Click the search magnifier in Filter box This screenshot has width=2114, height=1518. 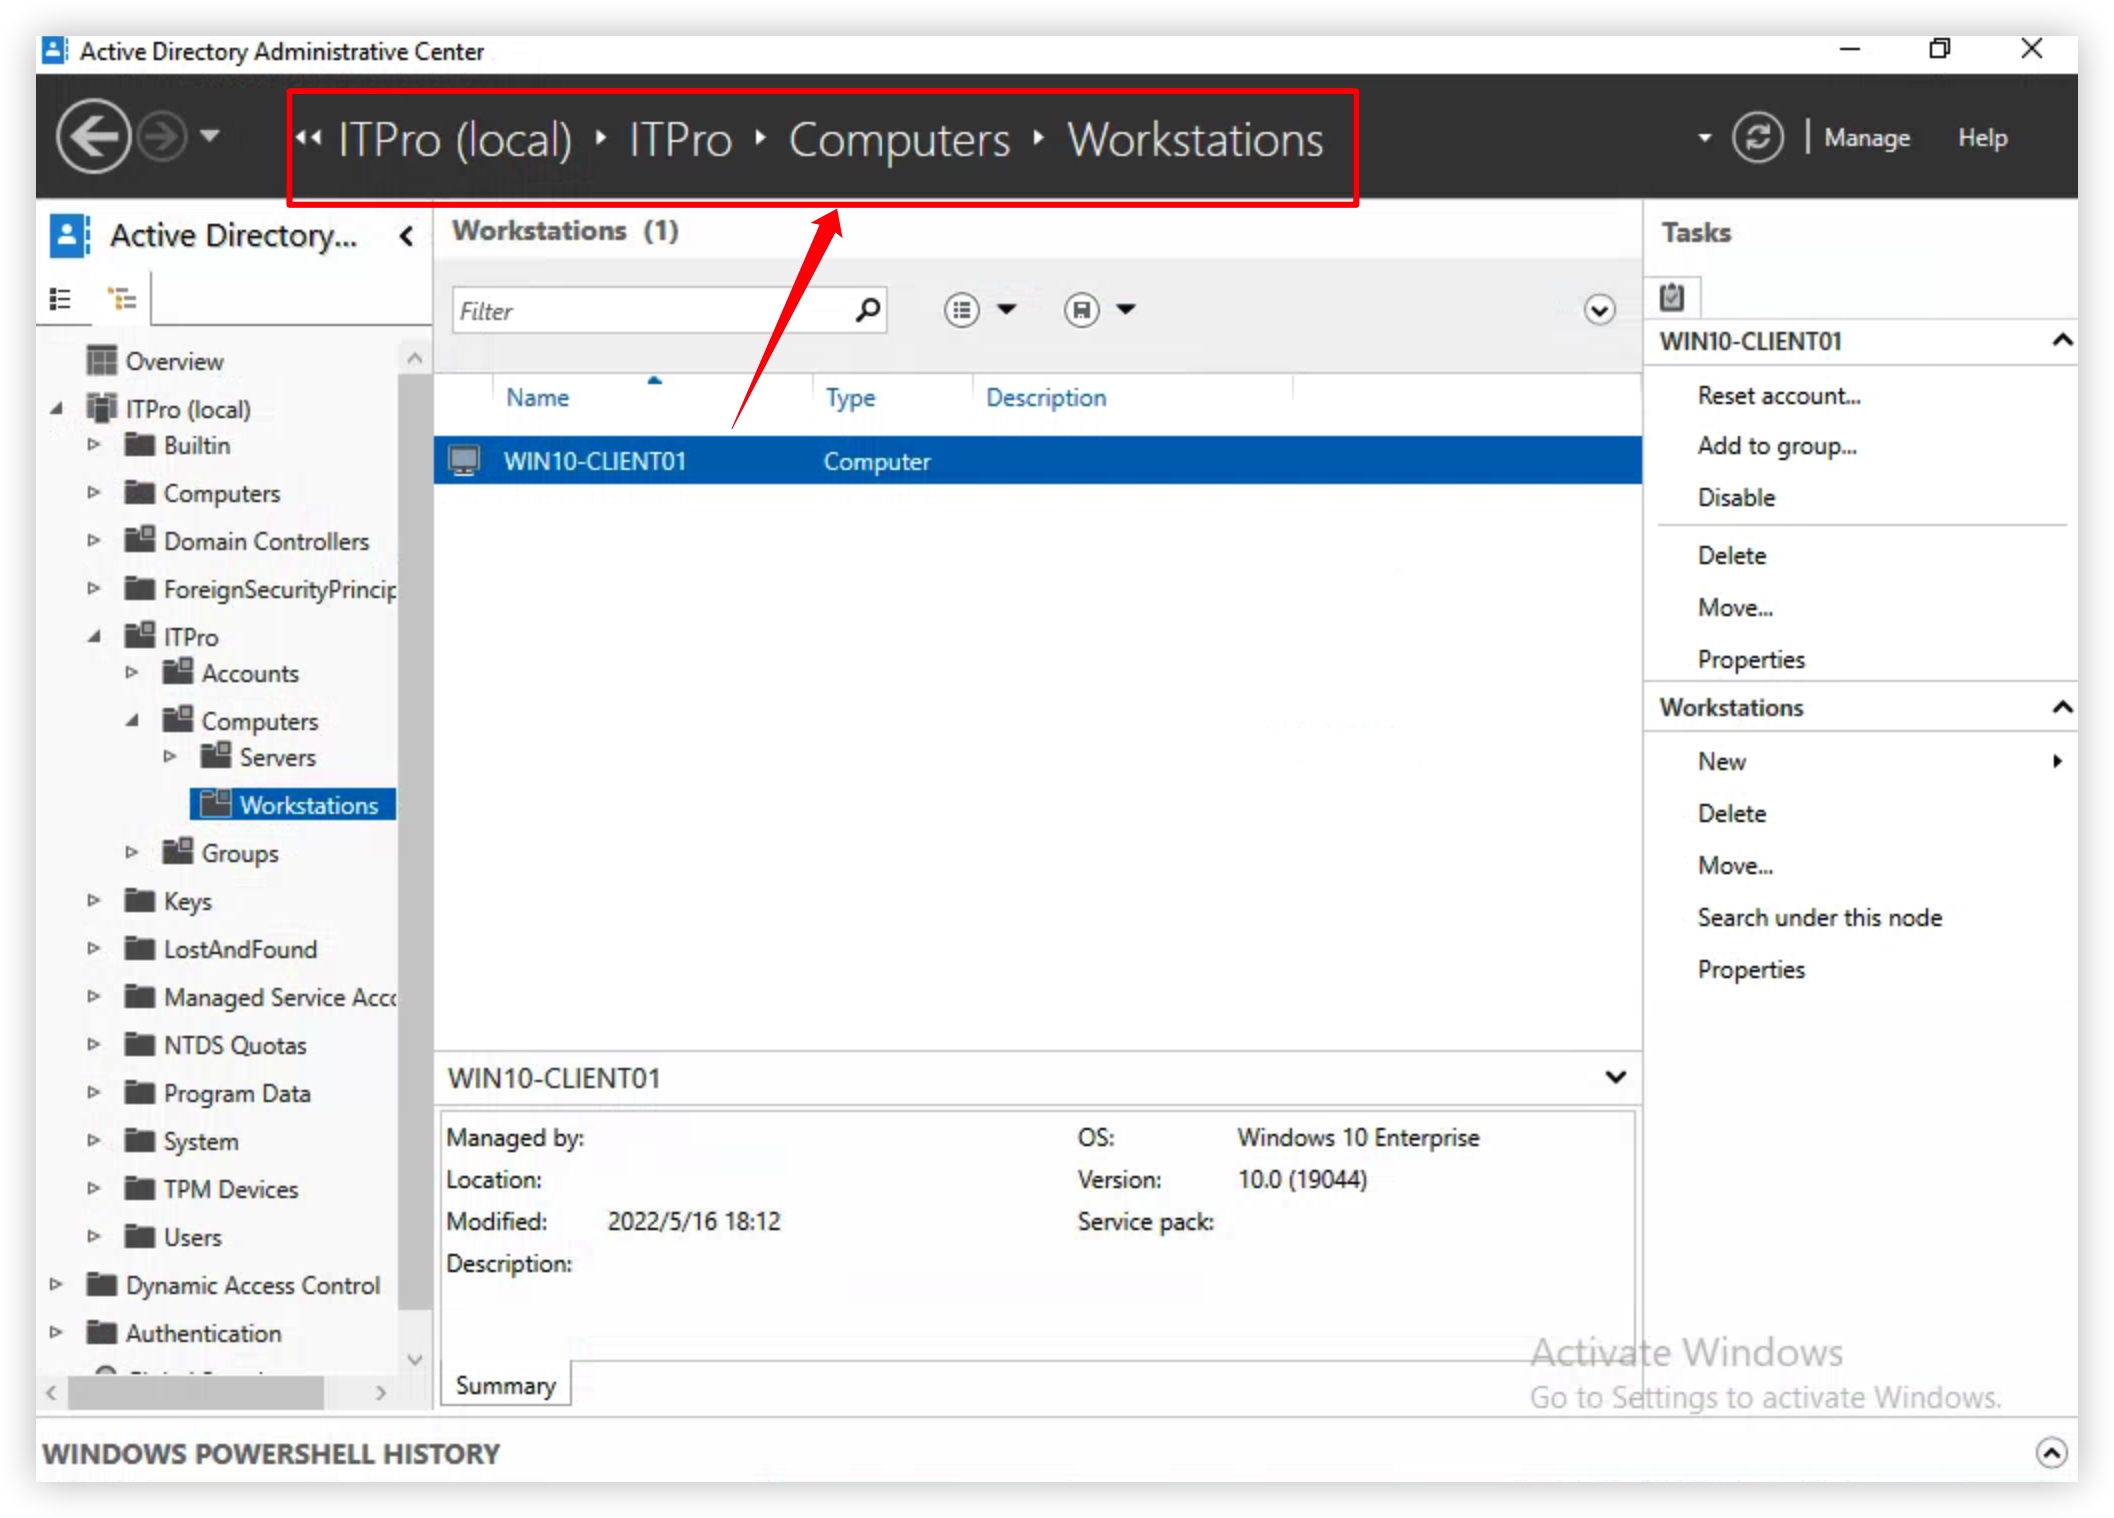pyautogui.click(x=867, y=310)
